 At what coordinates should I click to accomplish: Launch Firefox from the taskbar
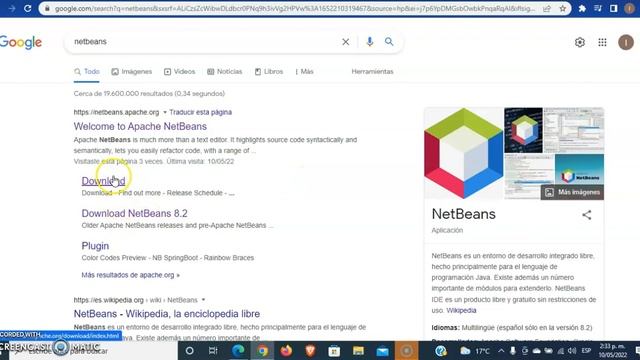[286, 351]
